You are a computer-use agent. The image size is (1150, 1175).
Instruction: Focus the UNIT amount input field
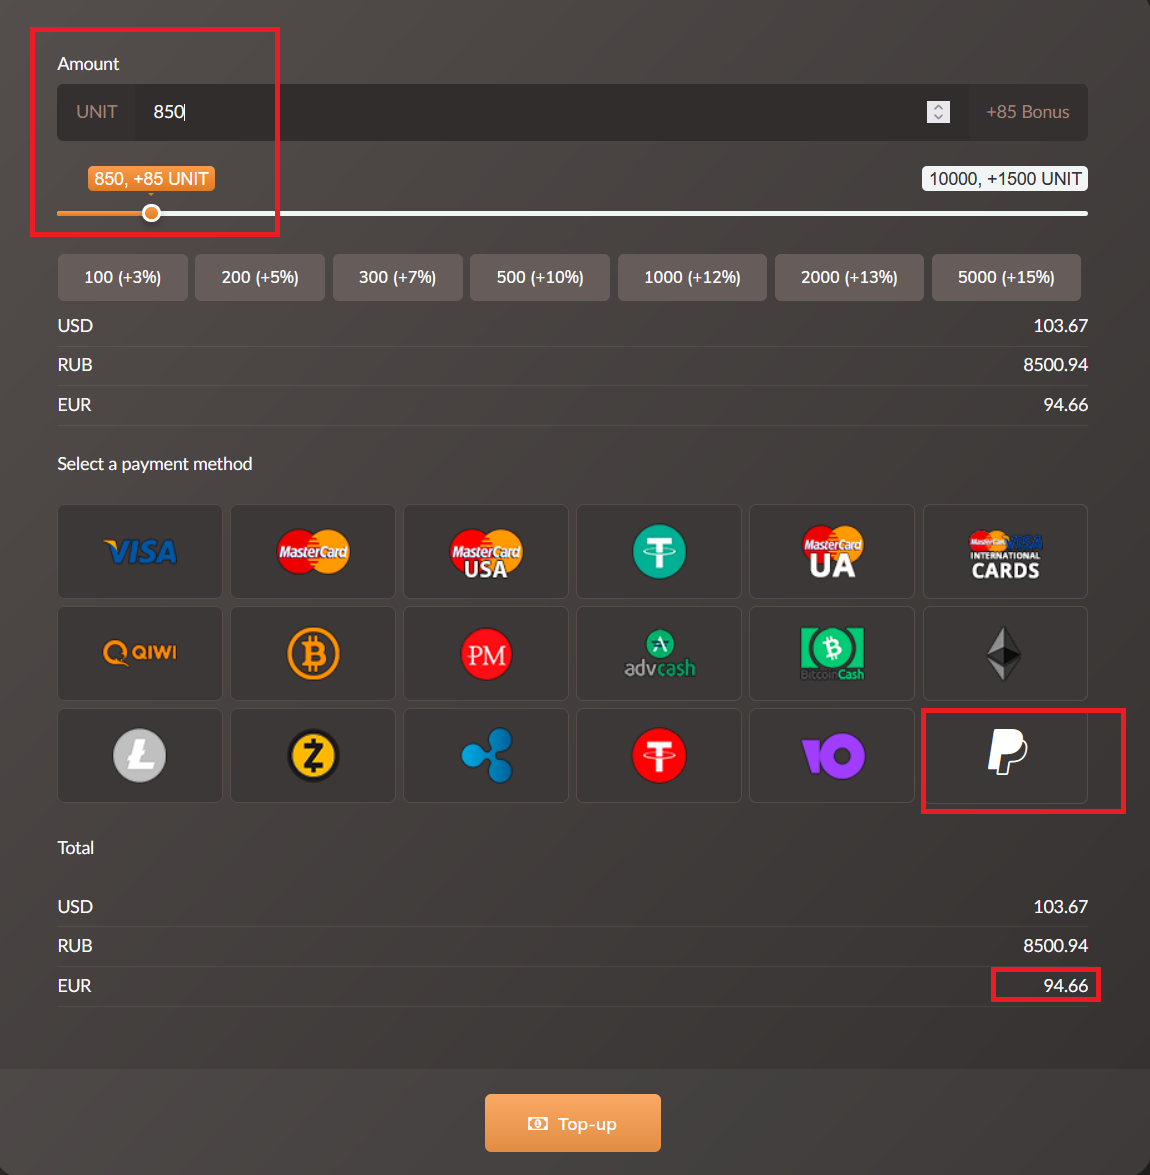(x=530, y=112)
